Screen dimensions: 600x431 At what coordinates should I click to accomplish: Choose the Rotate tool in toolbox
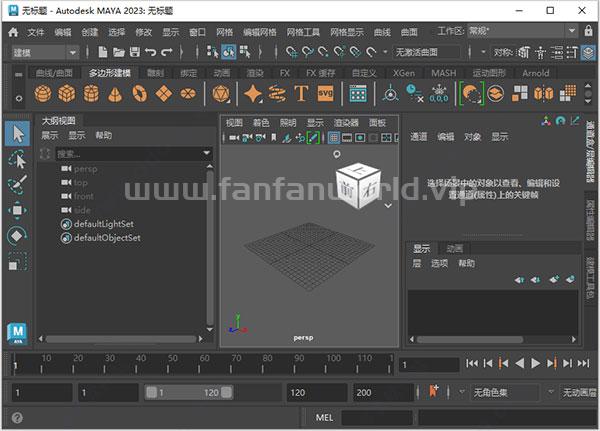click(x=17, y=236)
